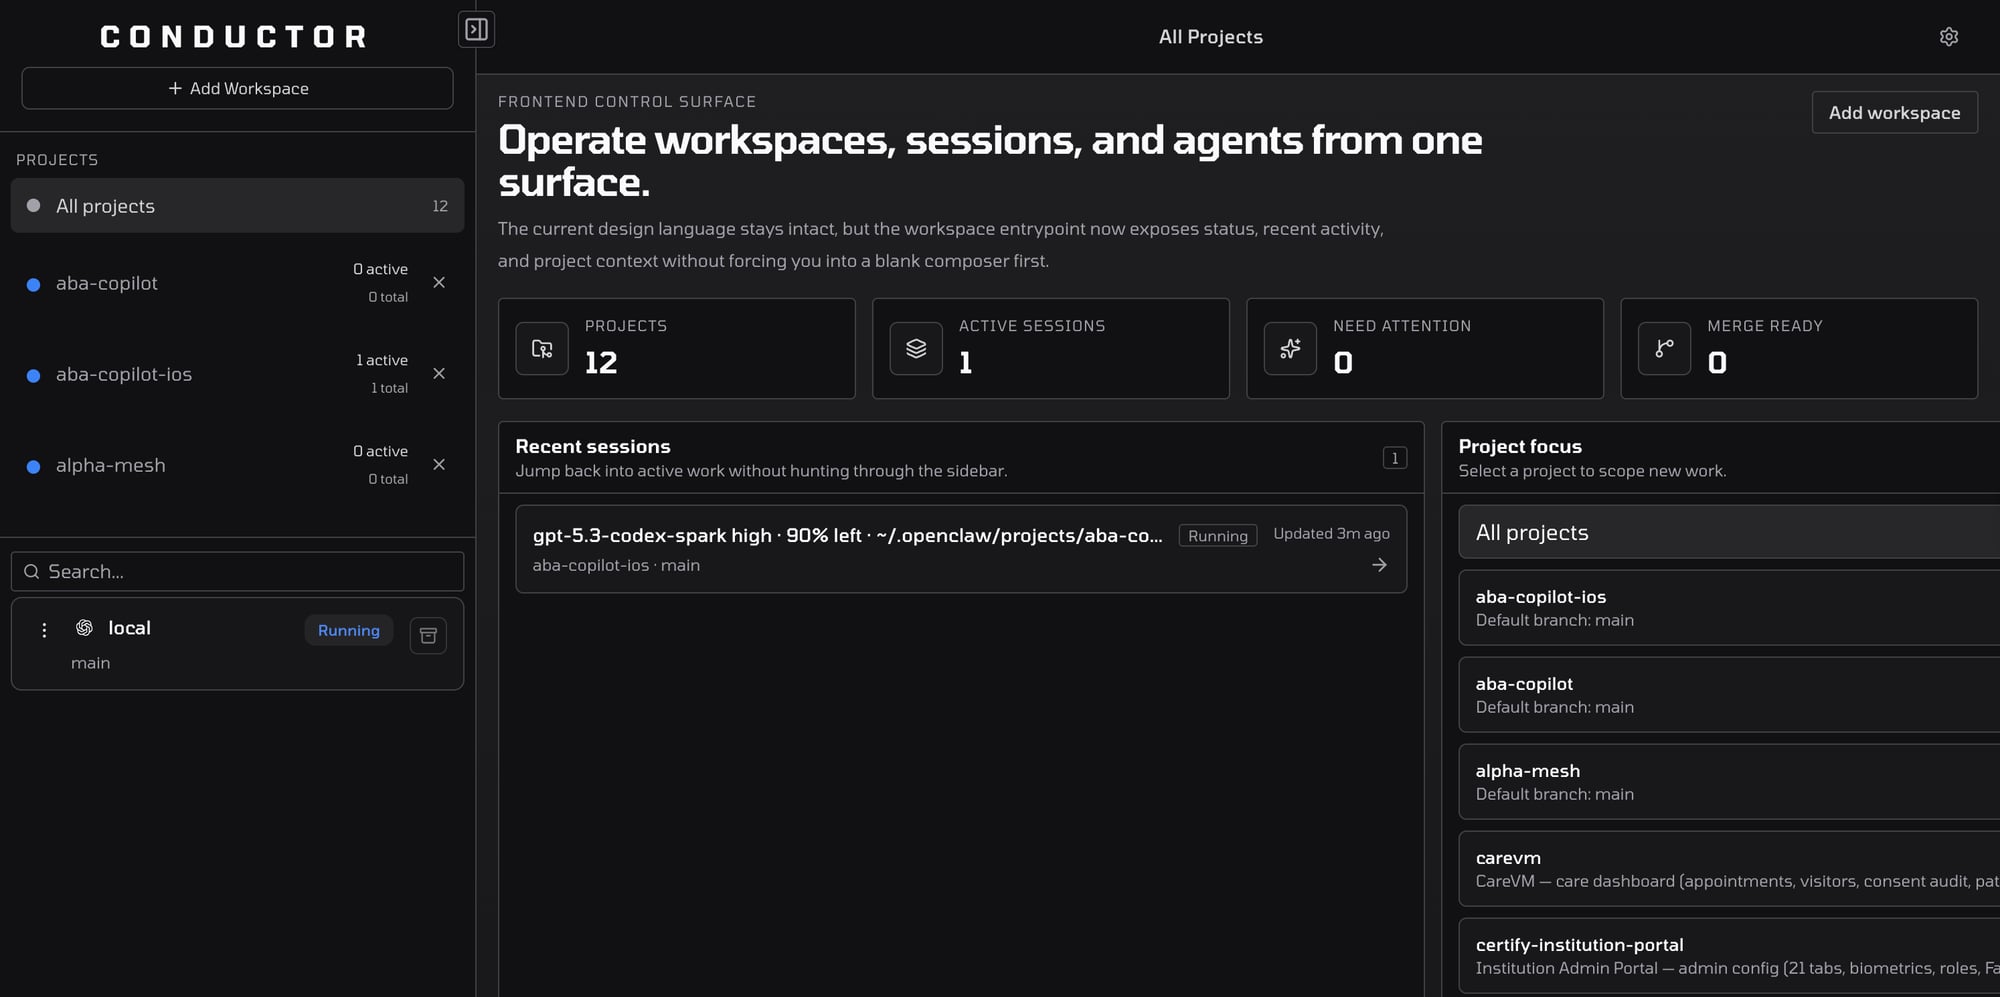
Task: Open the recent session using the arrow icon
Action: [1379, 565]
